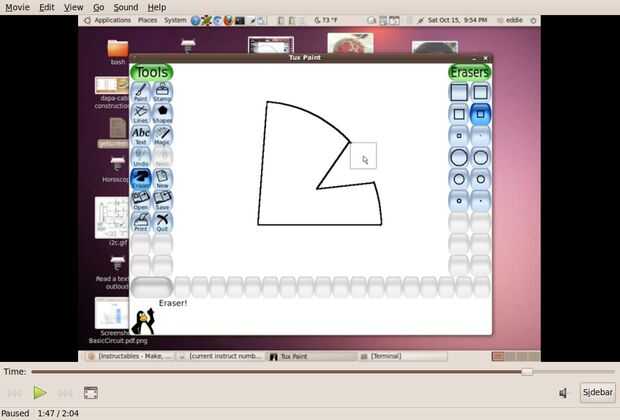Open the Help menu
This screenshot has height=420, width=620.
(157, 7)
